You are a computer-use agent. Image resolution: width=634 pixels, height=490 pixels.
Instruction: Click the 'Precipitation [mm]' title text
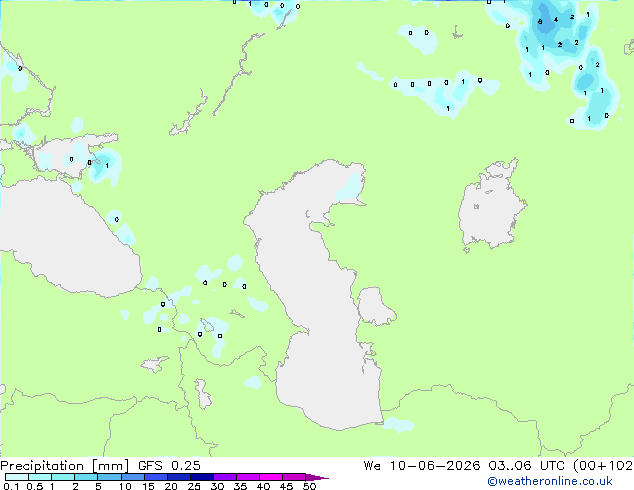[x=65, y=466]
